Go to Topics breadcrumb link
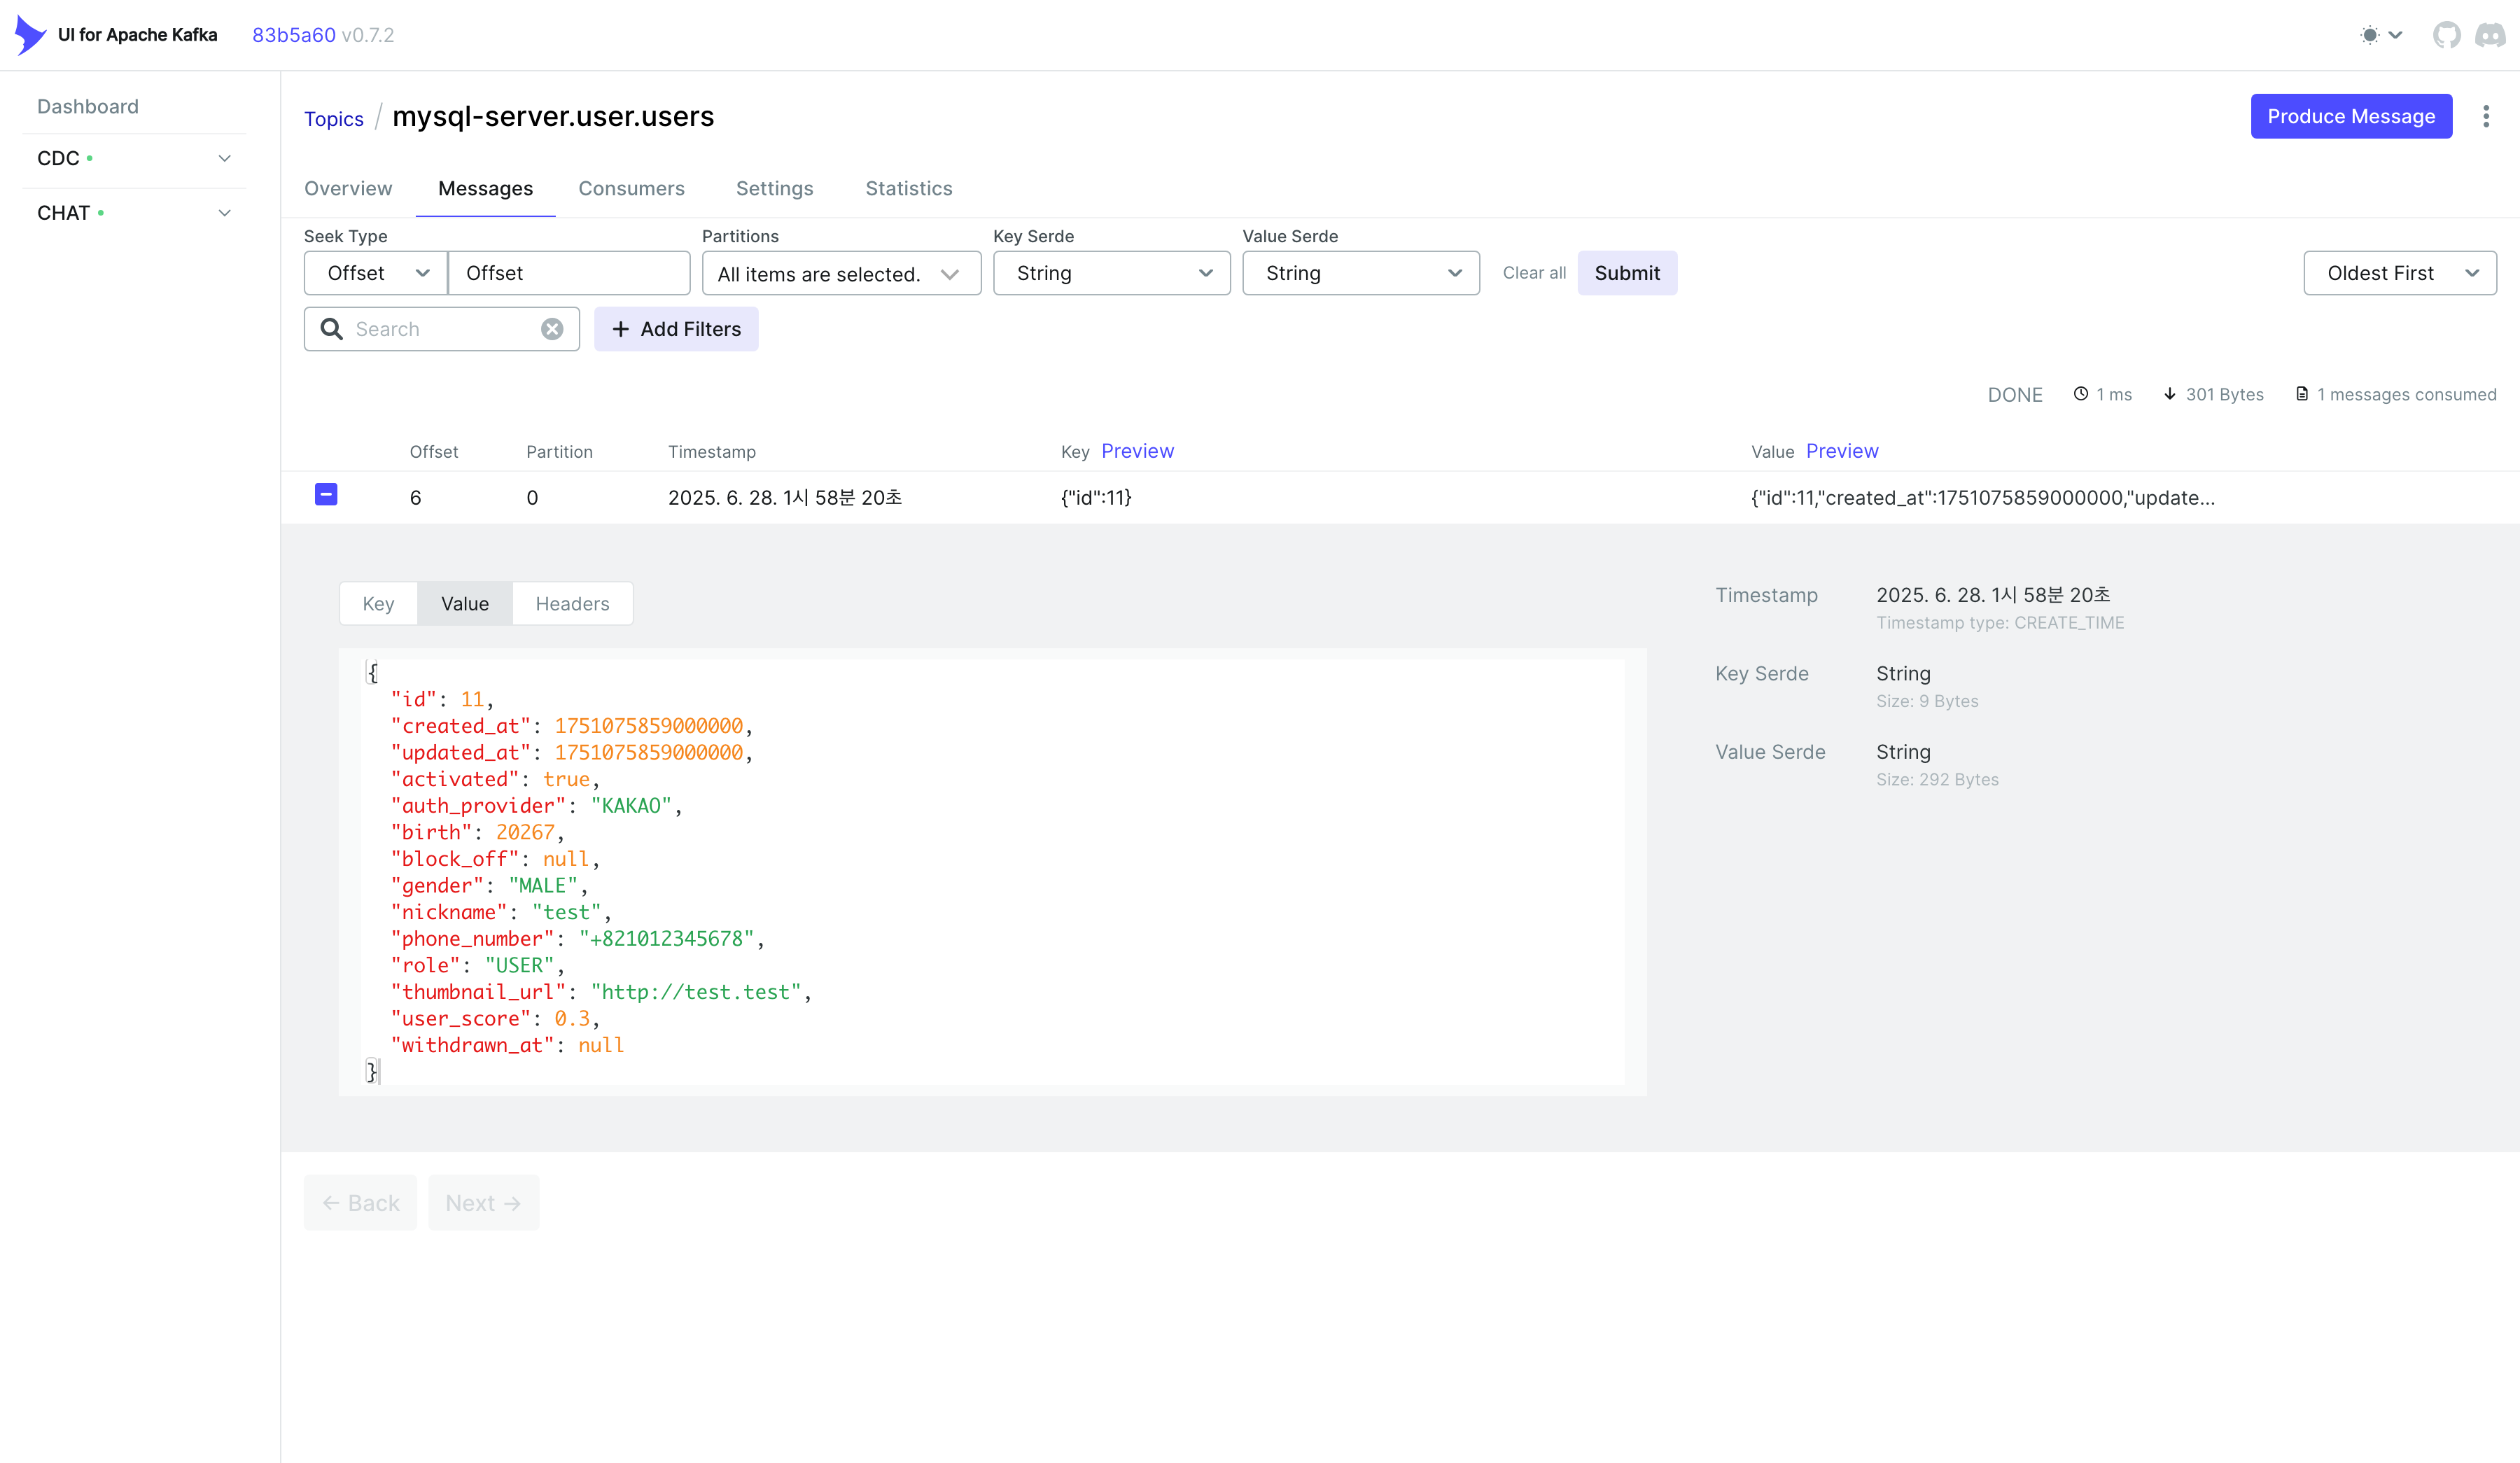2520x1463 pixels. pyautogui.click(x=333, y=119)
